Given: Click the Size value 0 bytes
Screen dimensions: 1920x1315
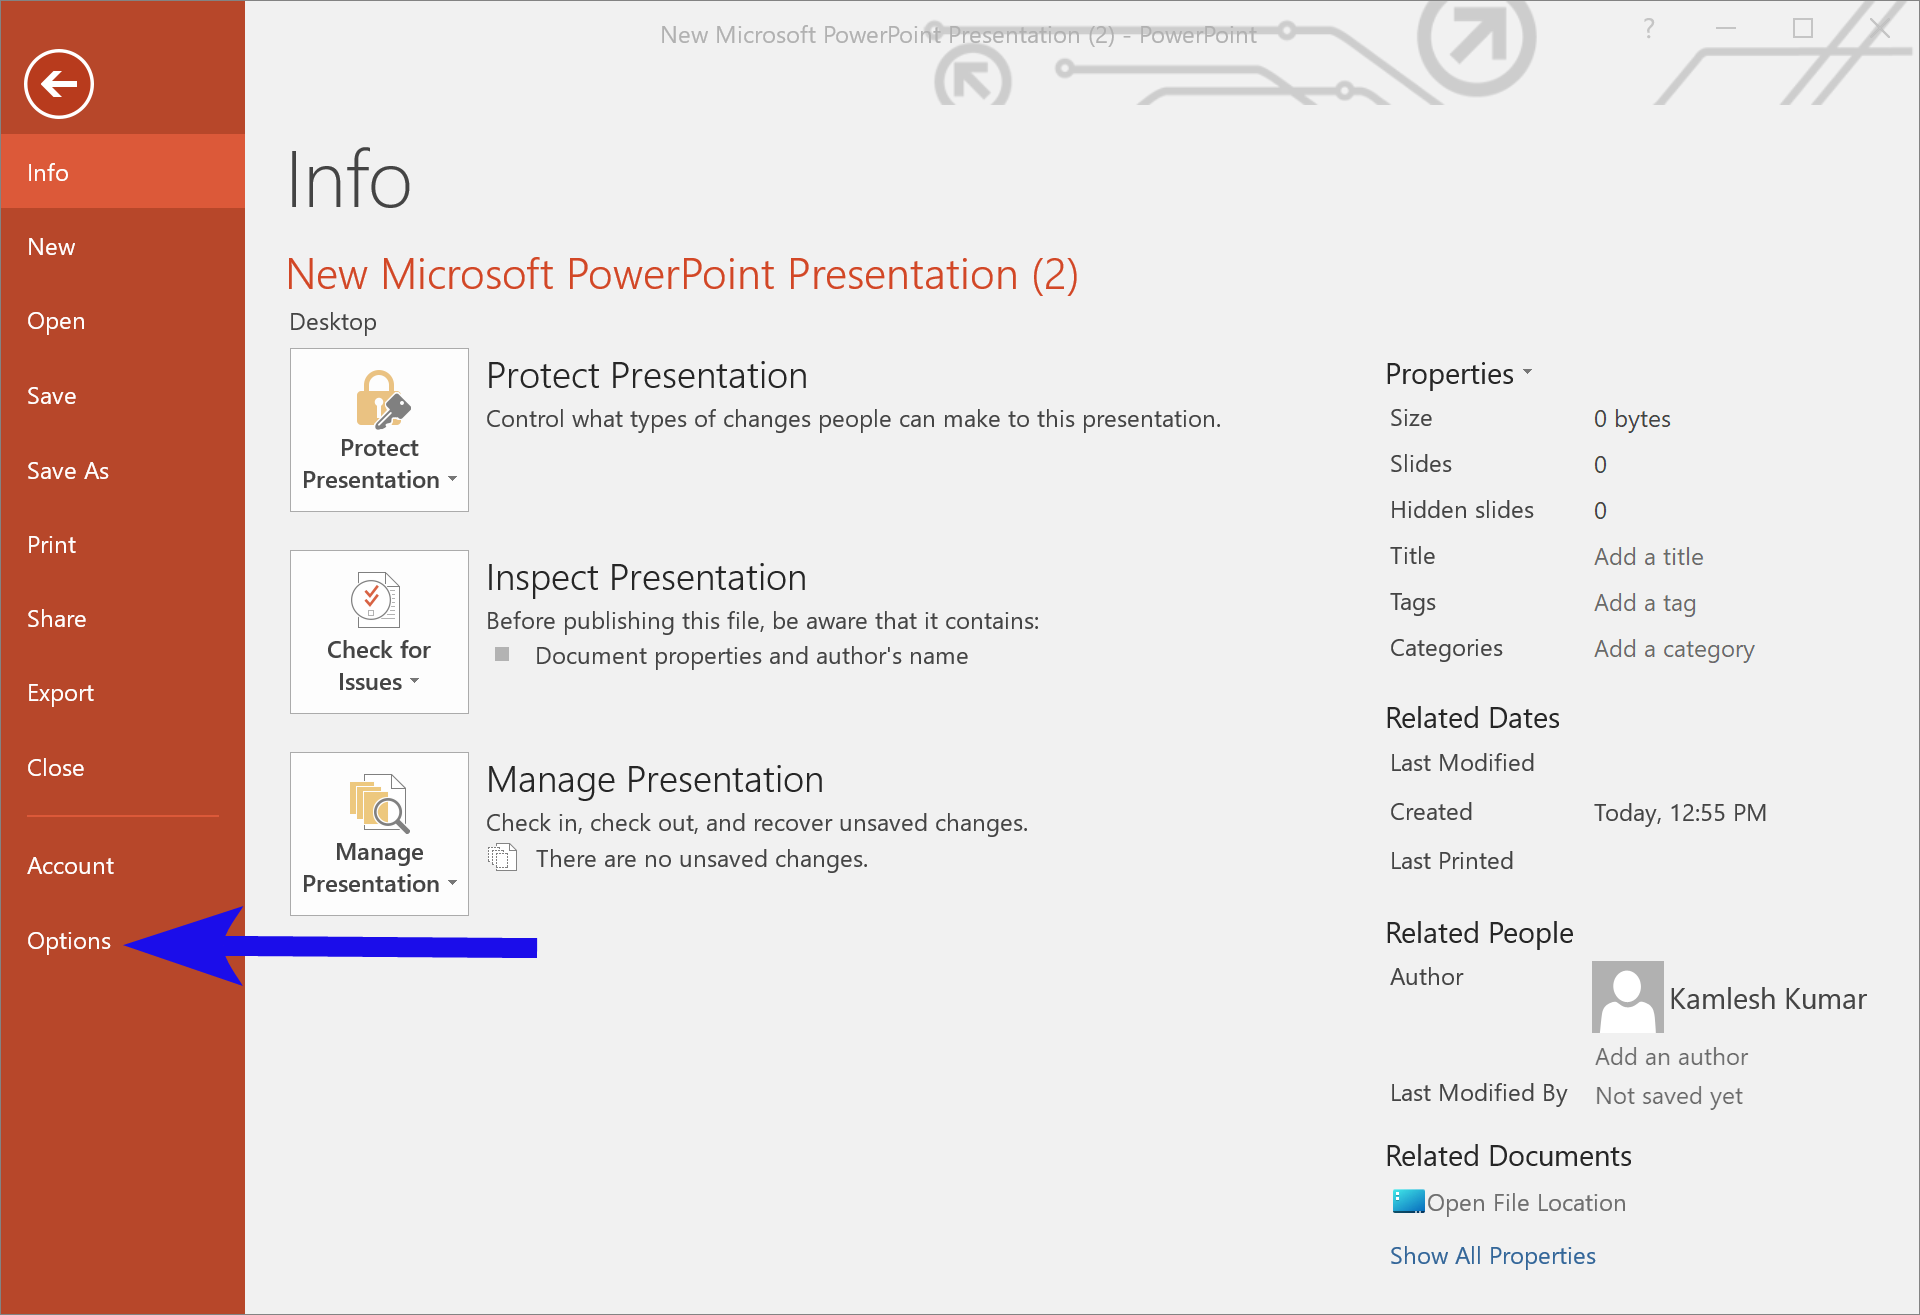Looking at the screenshot, I should 1632,419.
